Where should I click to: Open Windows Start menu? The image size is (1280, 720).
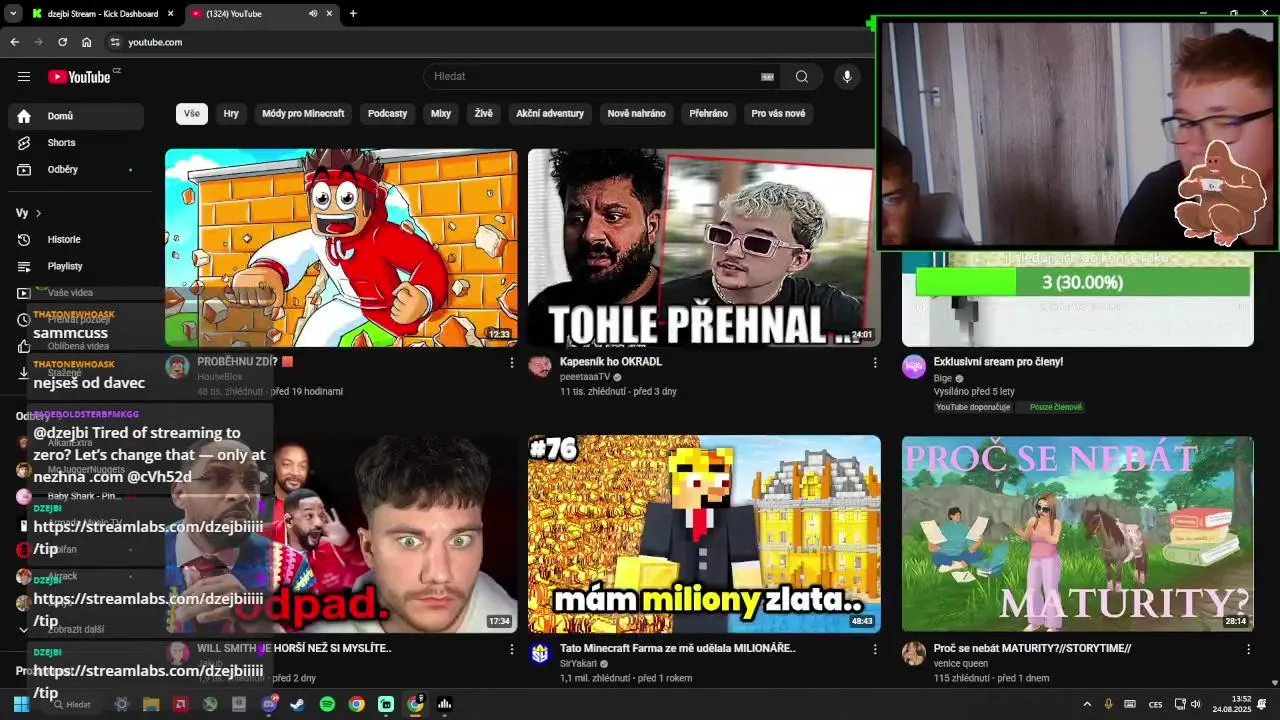21,704
